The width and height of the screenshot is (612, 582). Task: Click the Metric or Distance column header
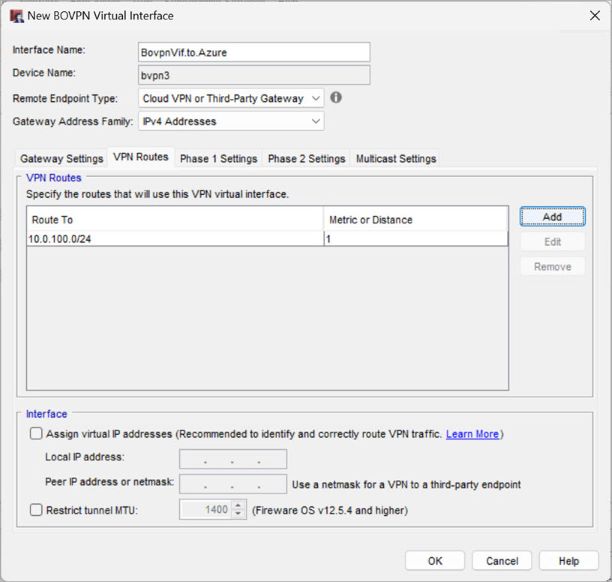coord(416,219)
